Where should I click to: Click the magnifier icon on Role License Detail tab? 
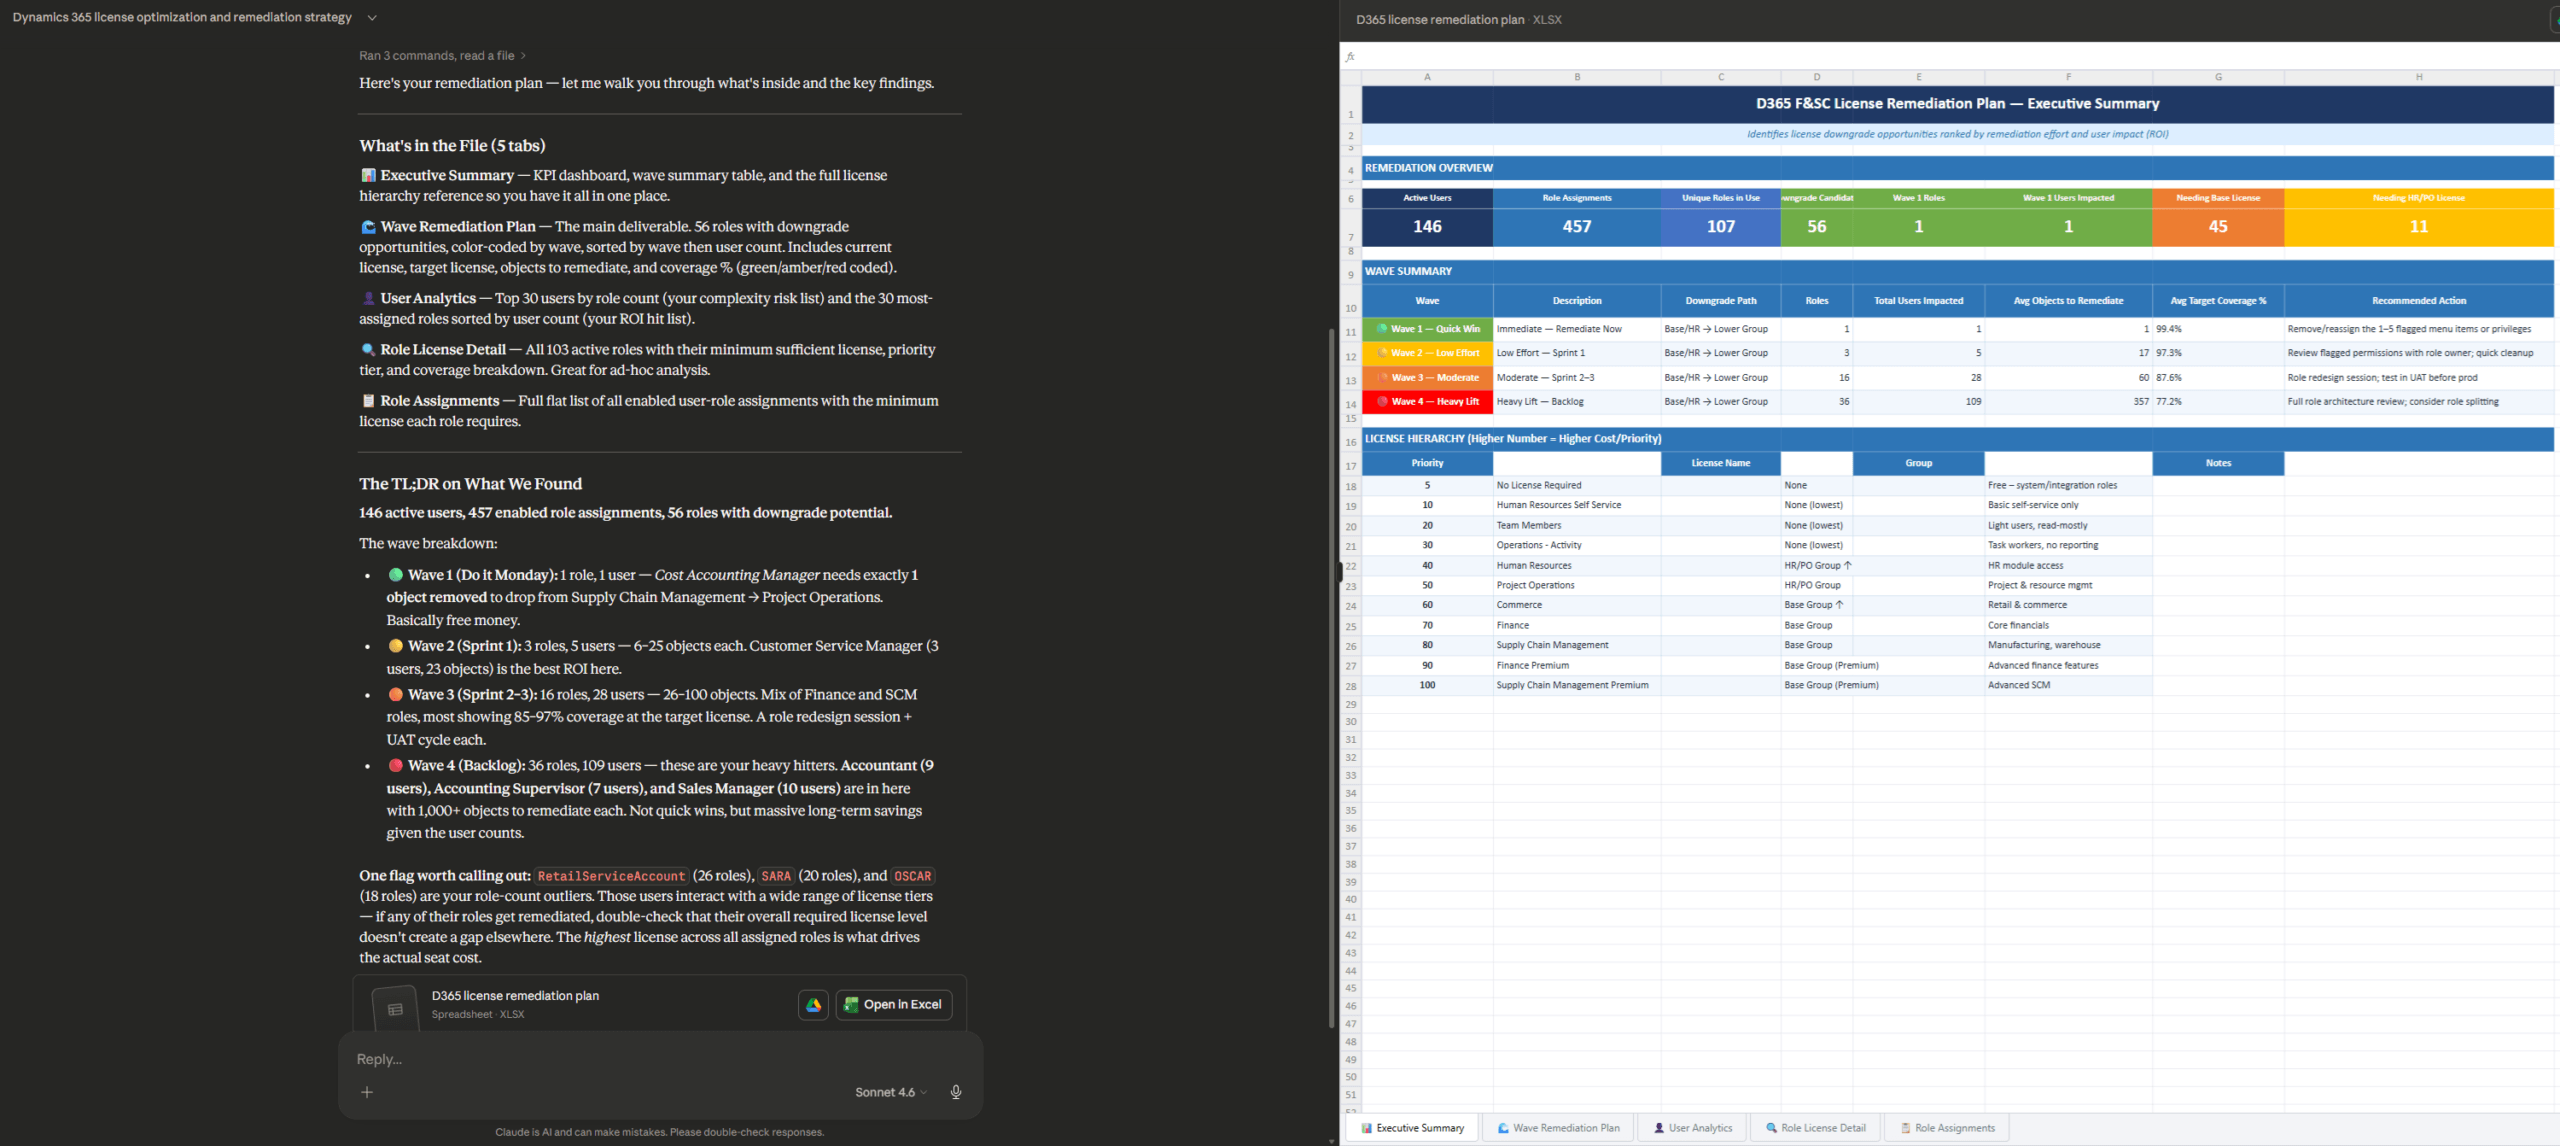pyautogui.click(x=1771, y=1128)
